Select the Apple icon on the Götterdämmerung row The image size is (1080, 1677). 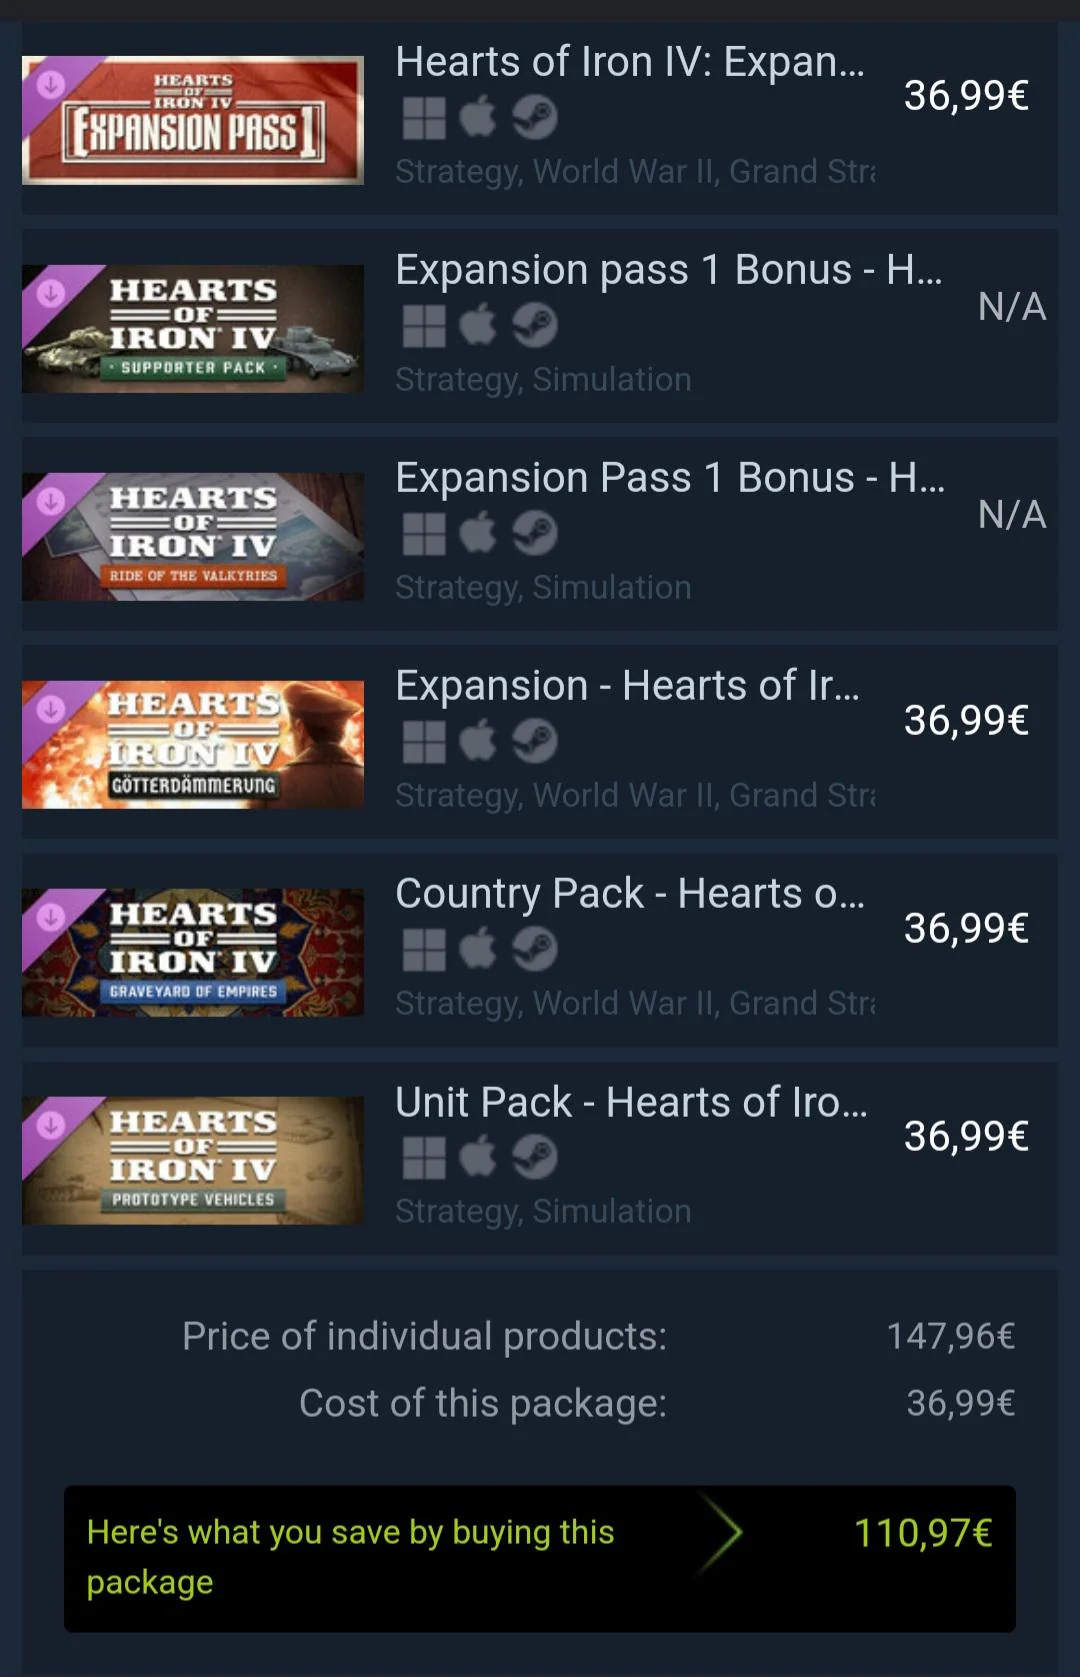click(479, 741)
